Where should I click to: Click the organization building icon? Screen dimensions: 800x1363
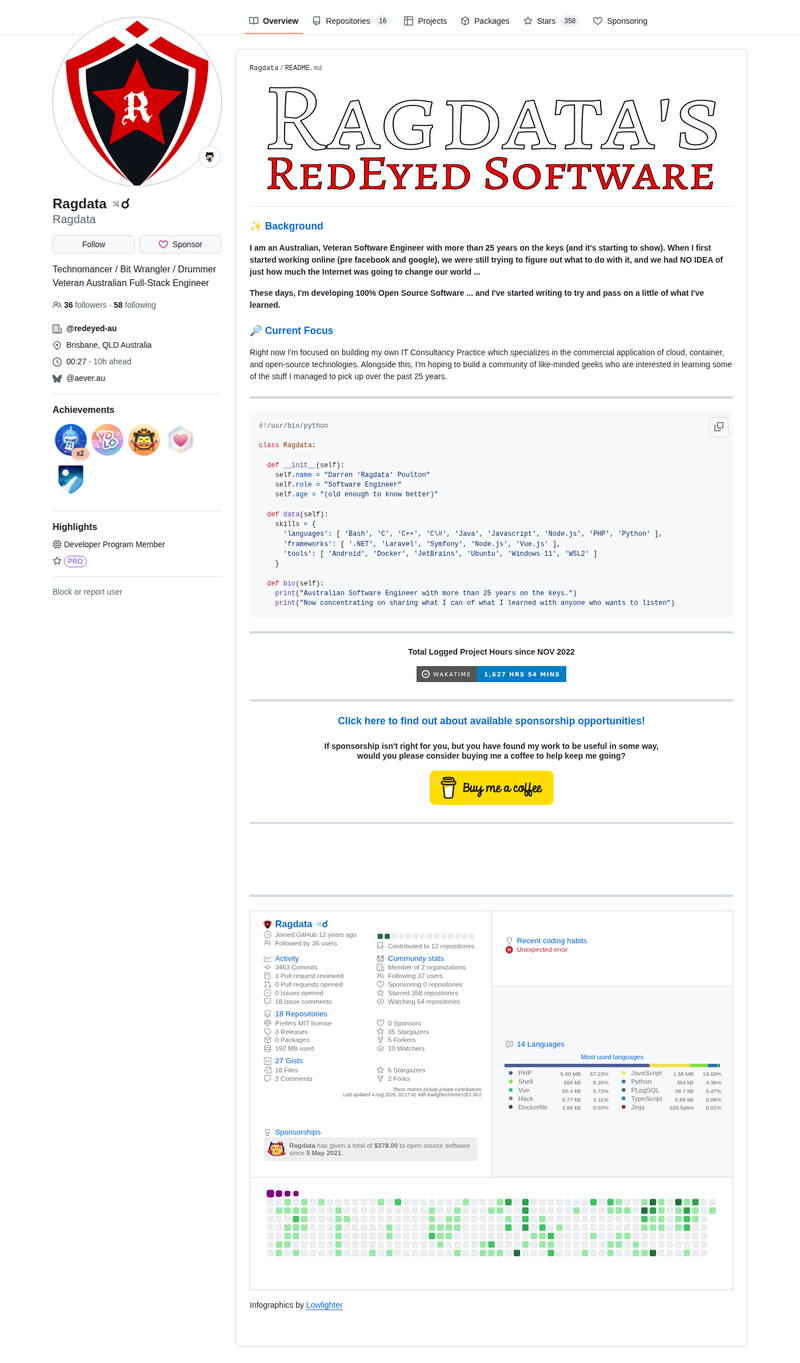pos(57,329)
